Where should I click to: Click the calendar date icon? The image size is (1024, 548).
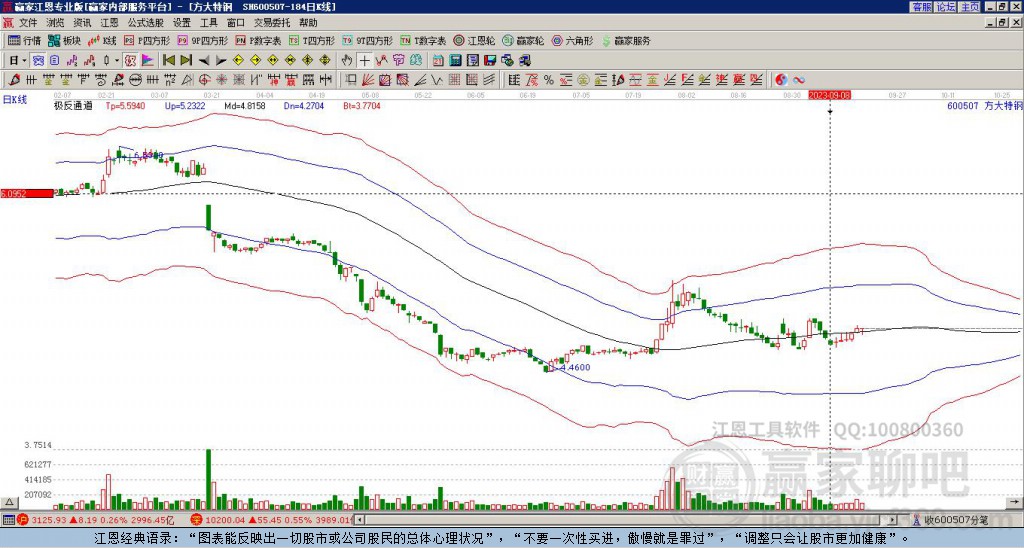[439, 61]
